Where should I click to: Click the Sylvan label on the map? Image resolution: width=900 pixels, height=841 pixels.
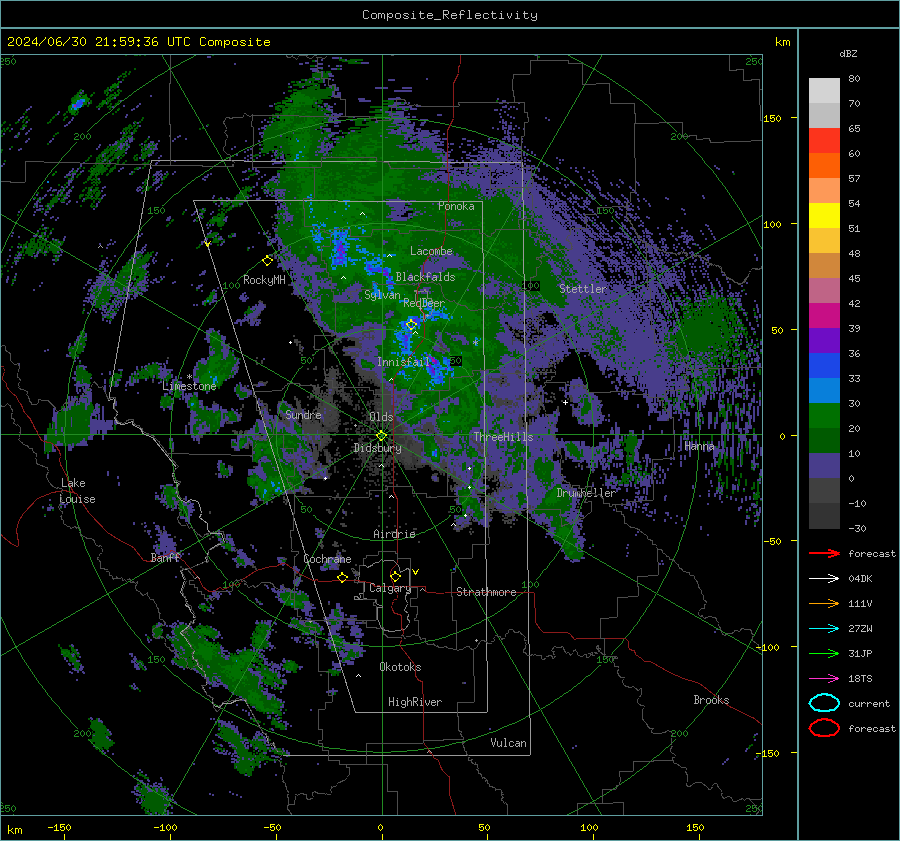coord(382,295)
